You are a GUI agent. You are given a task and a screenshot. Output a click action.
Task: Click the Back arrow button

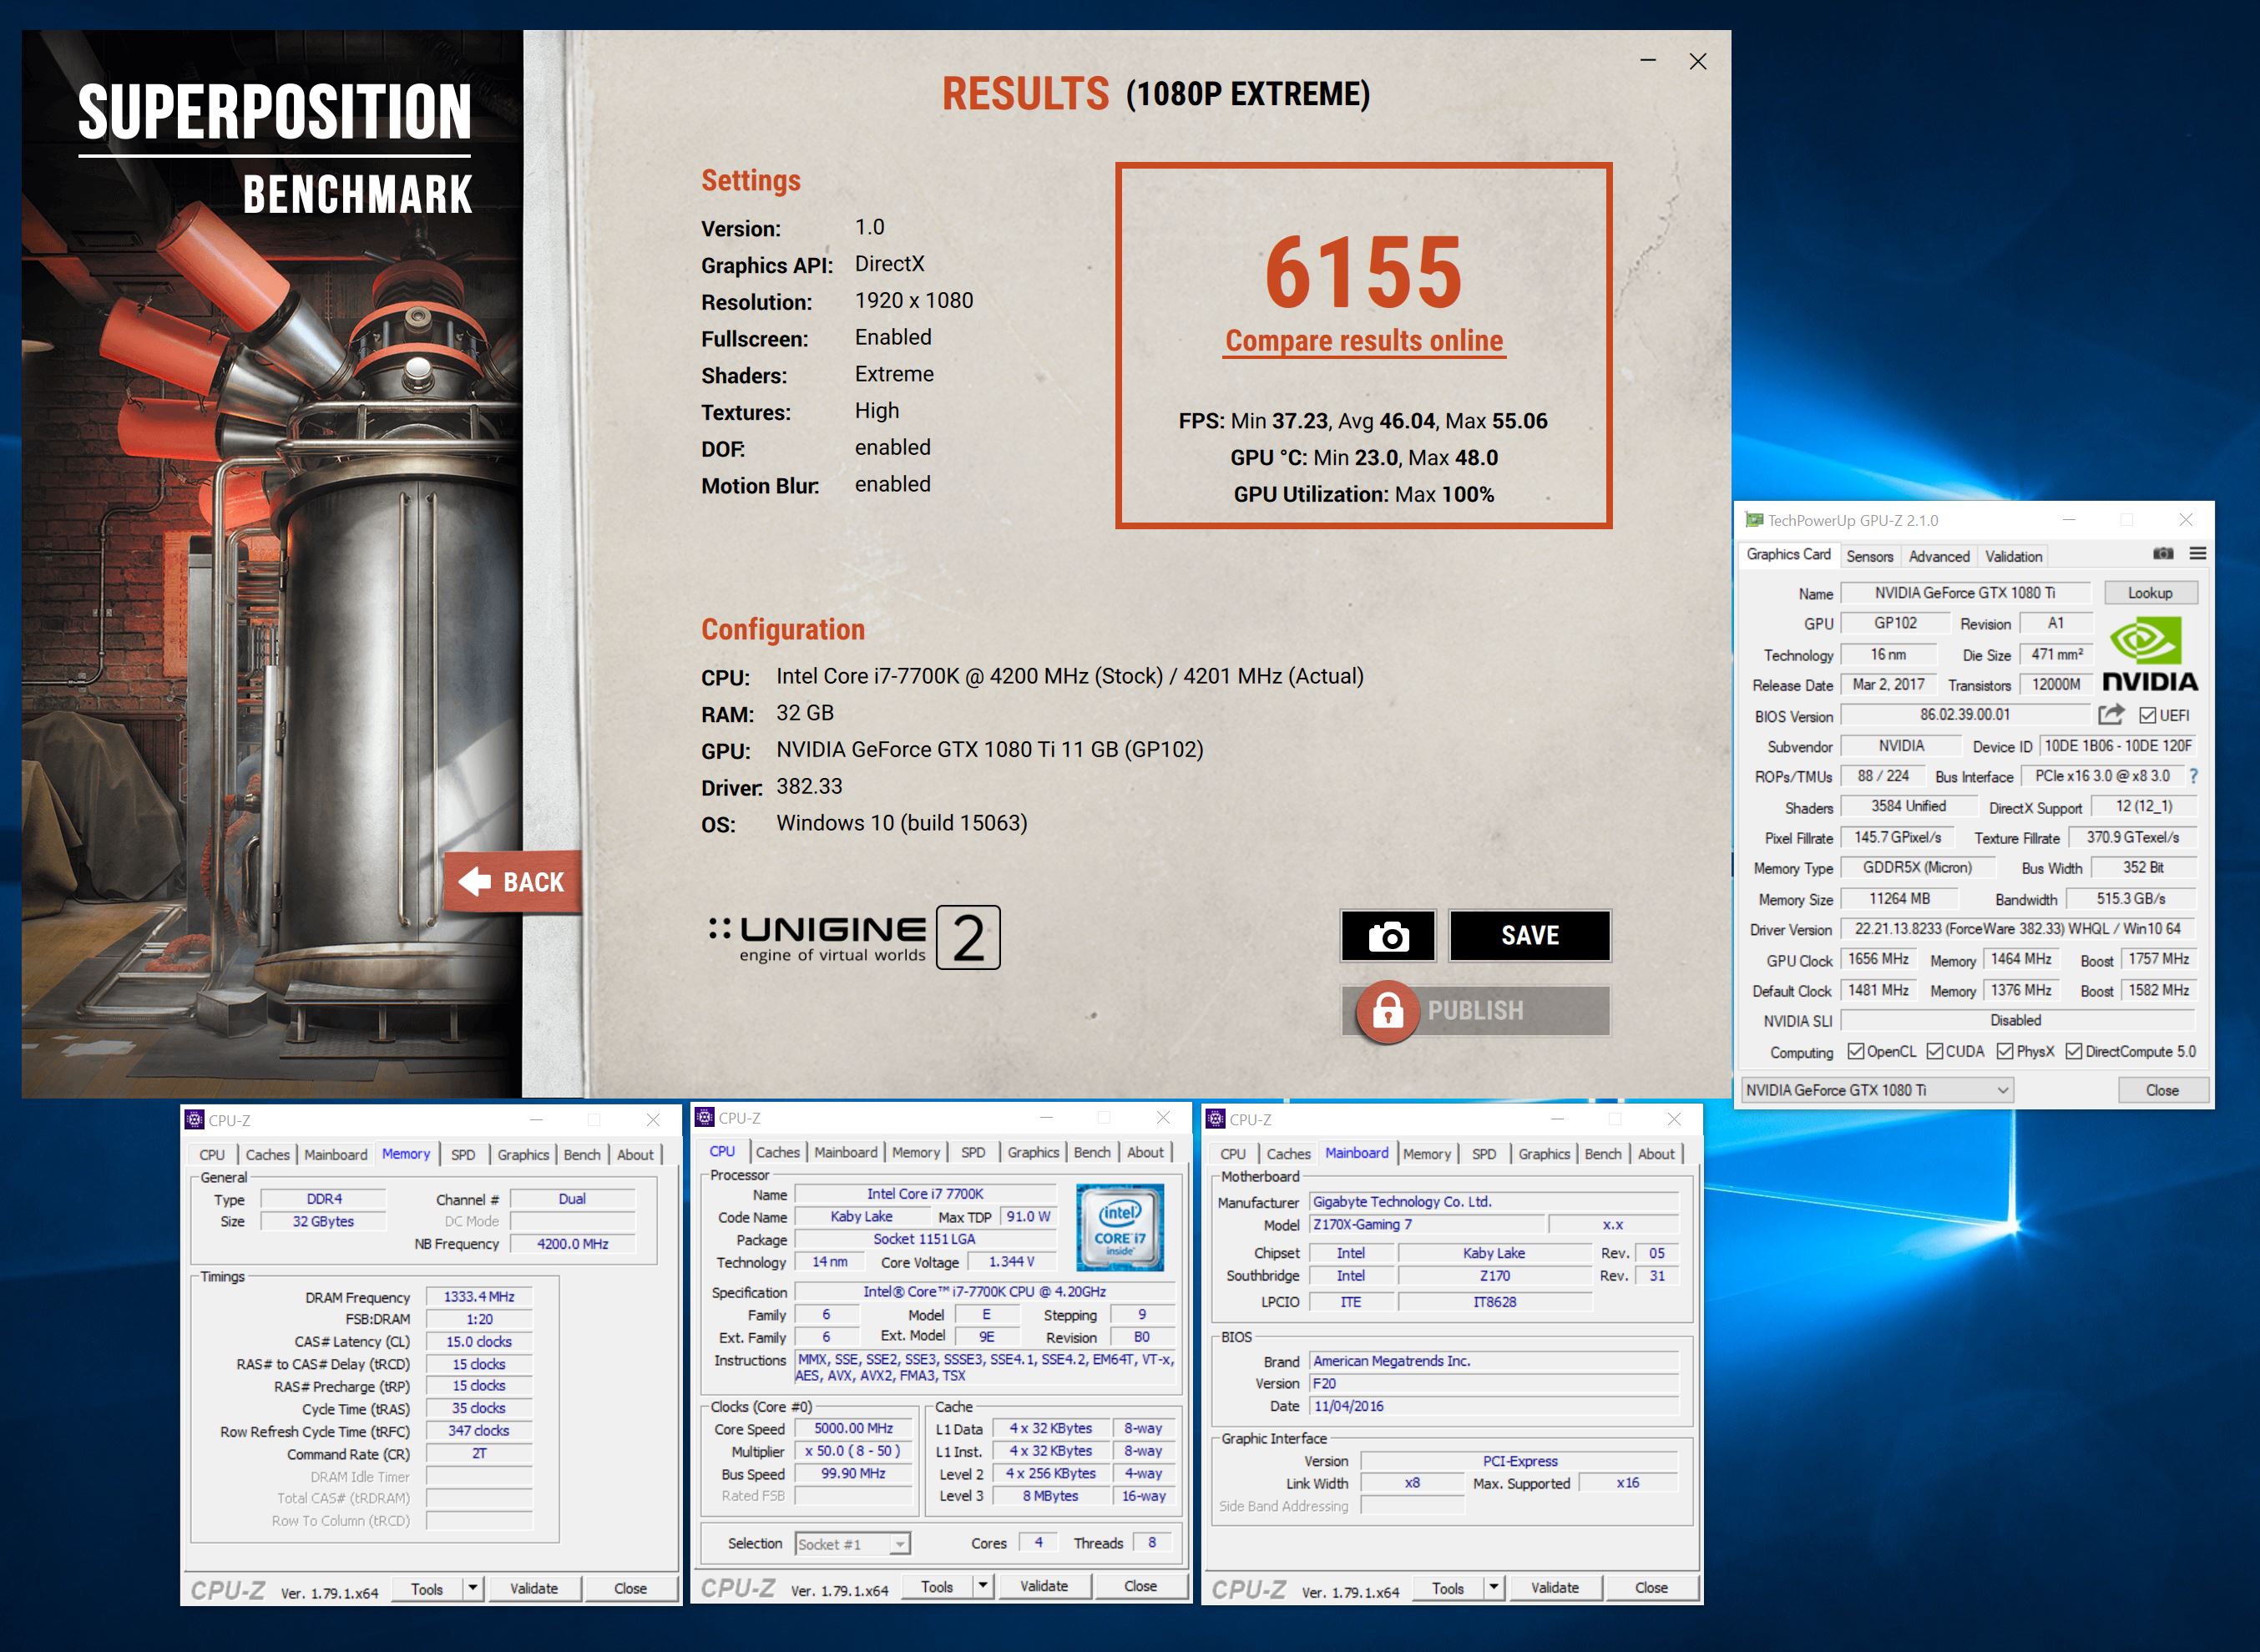[x=512, y=882]
